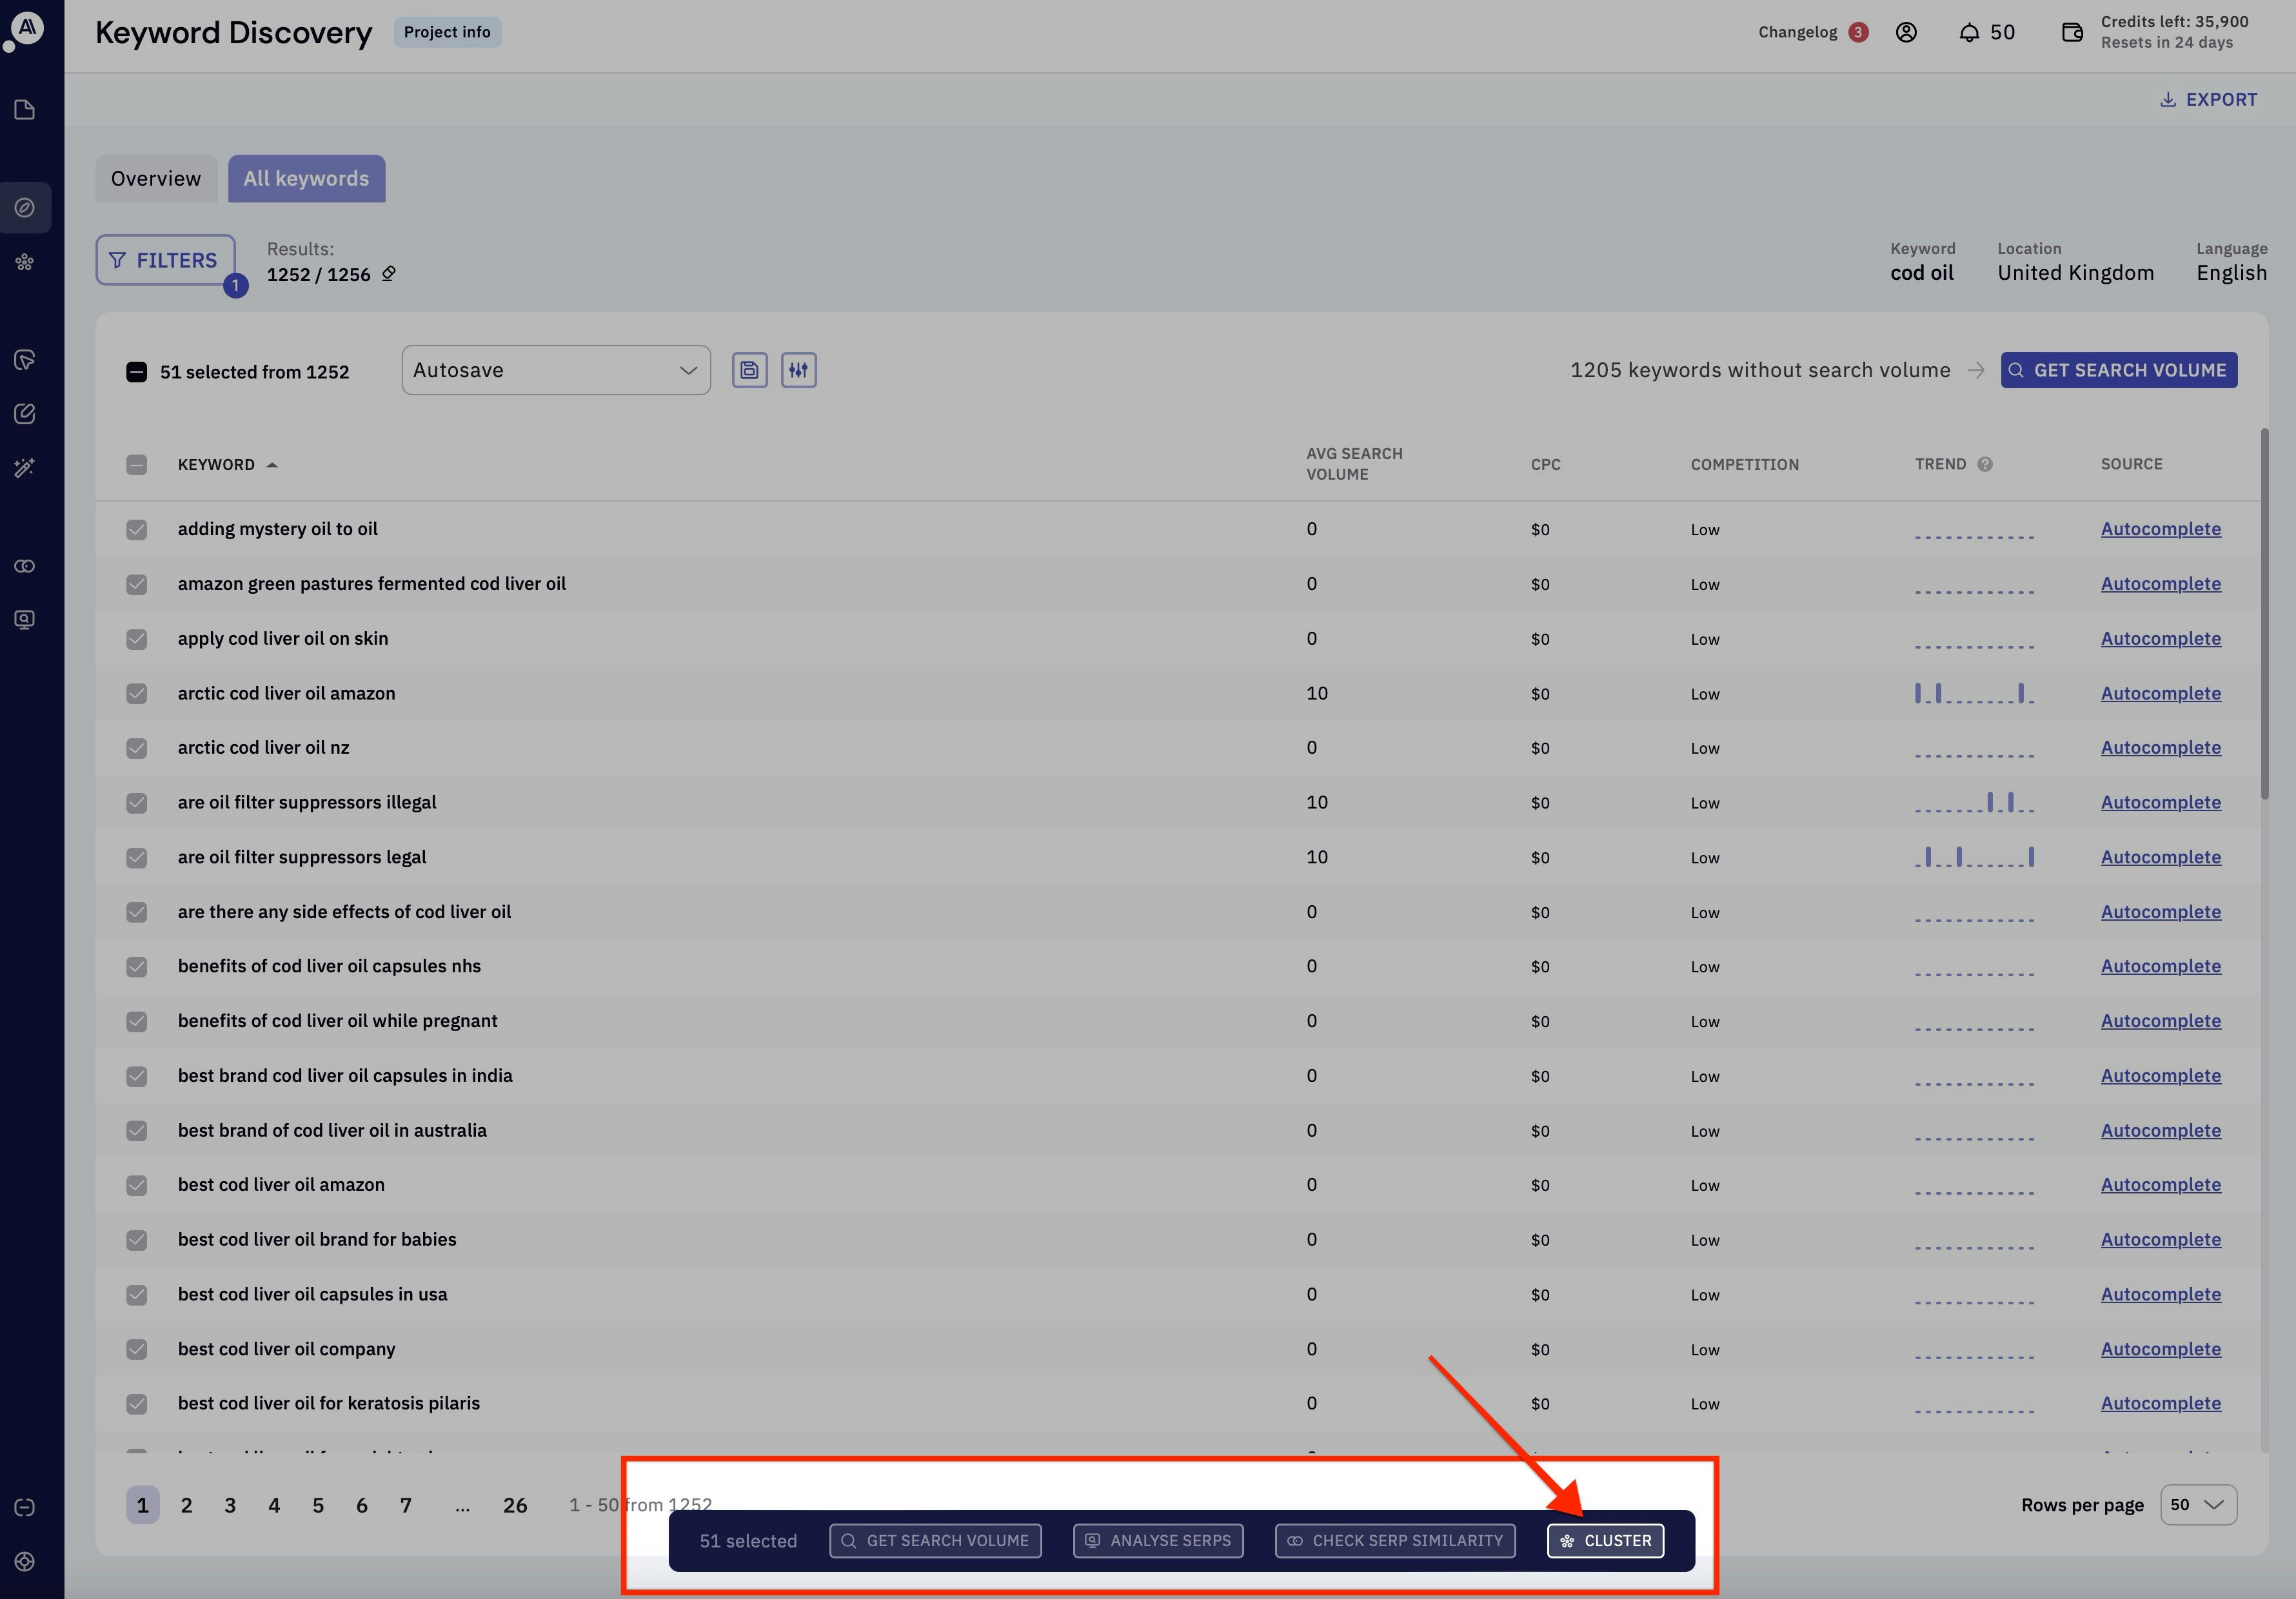Toggle checkbox for 'arctic cod liver oil nz'

[x=137, y=748]
